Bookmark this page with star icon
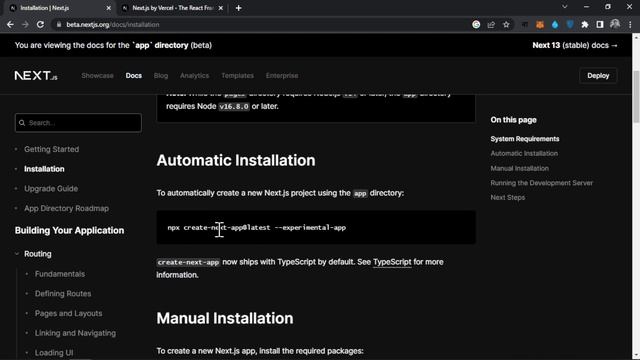This screenshot has height=360, width=640. tap(506, 24)
